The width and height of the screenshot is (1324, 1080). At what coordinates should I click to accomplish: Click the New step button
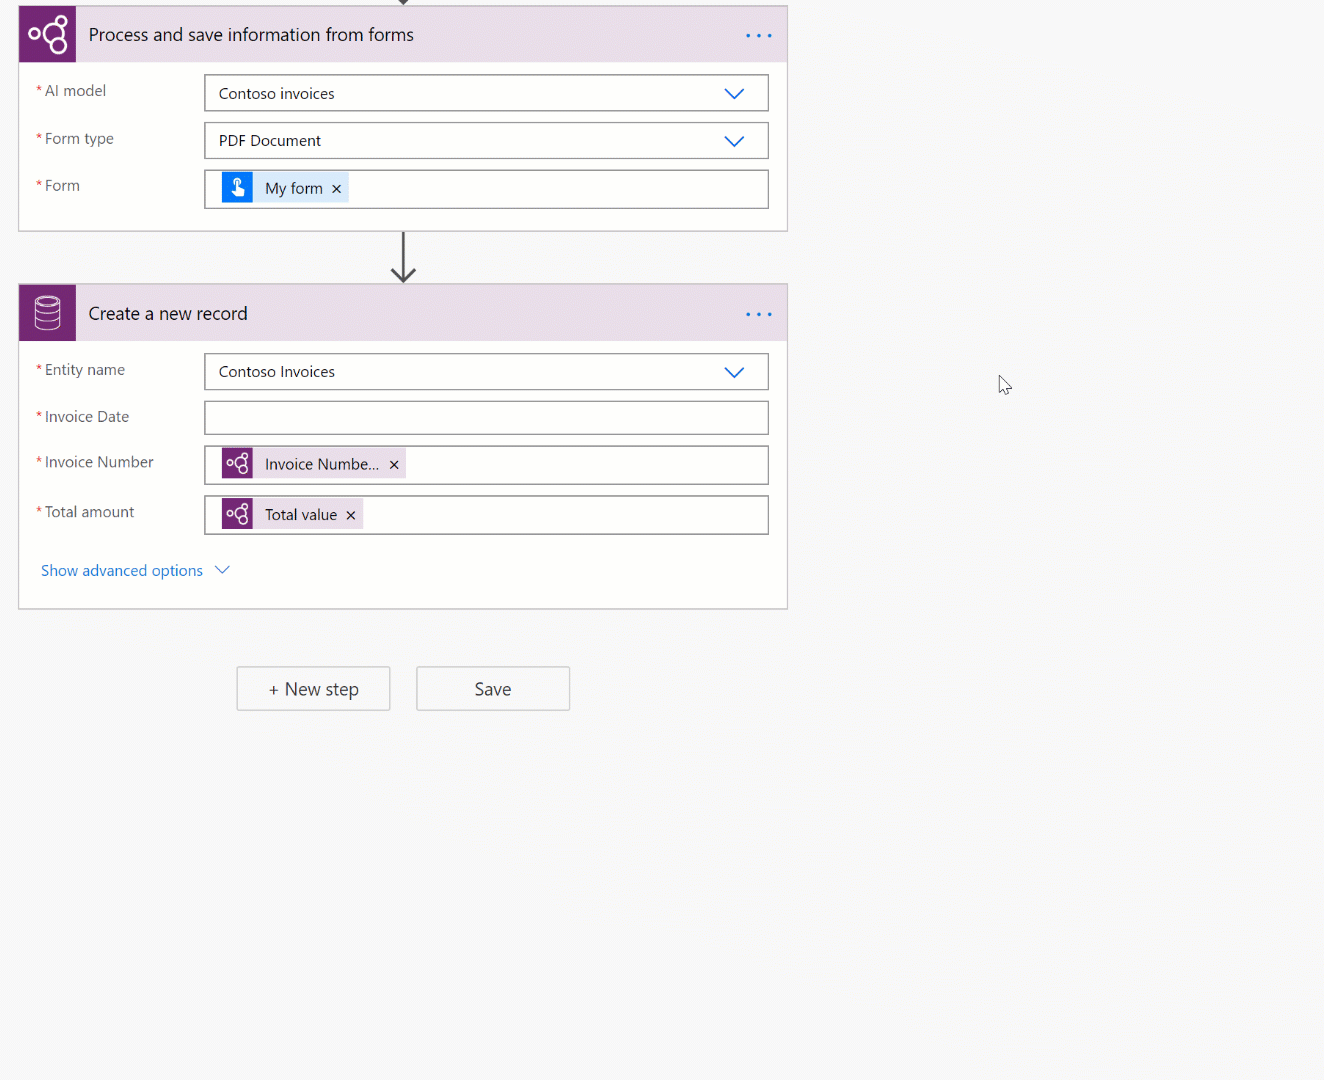coord(313,688)
